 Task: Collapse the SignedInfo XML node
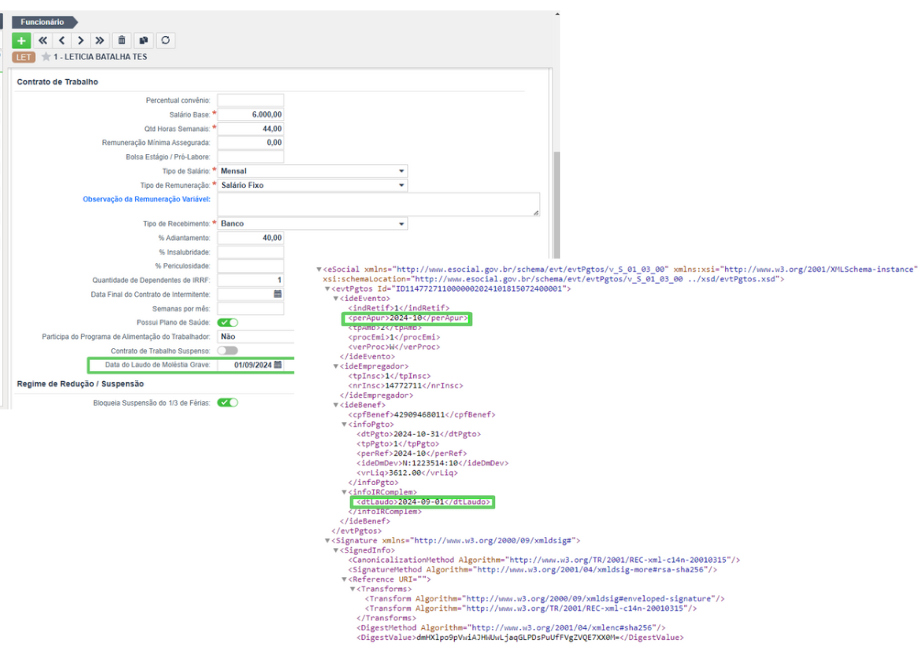(x=336, y=550)
